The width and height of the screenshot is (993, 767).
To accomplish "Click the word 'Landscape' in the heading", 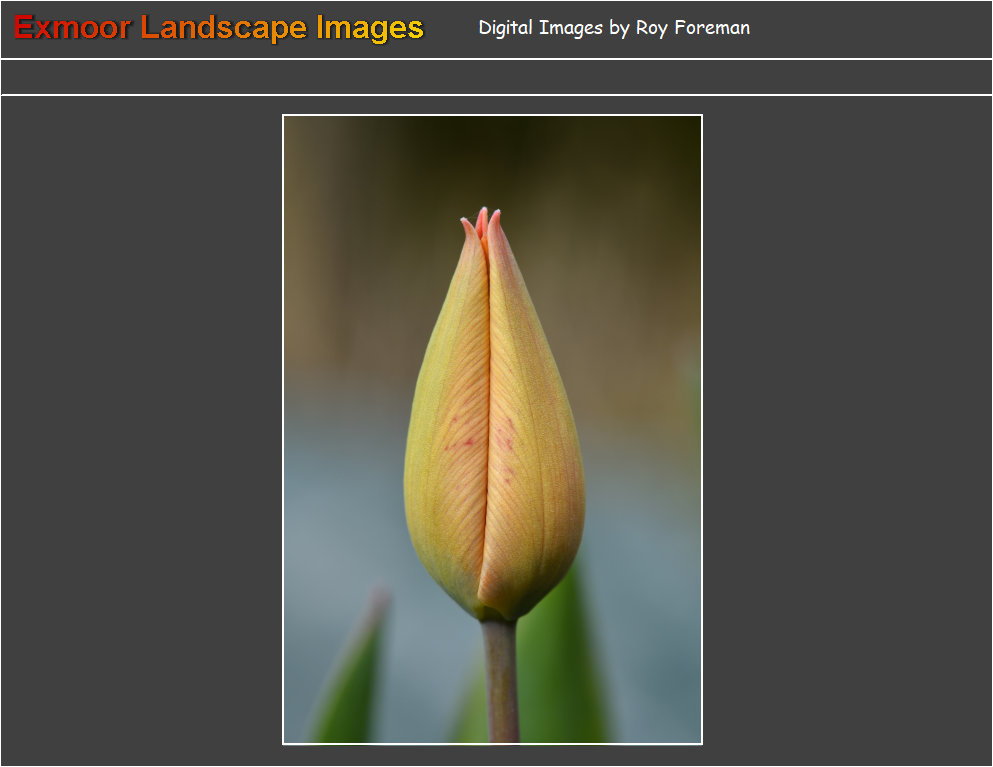I will [225, 28].
